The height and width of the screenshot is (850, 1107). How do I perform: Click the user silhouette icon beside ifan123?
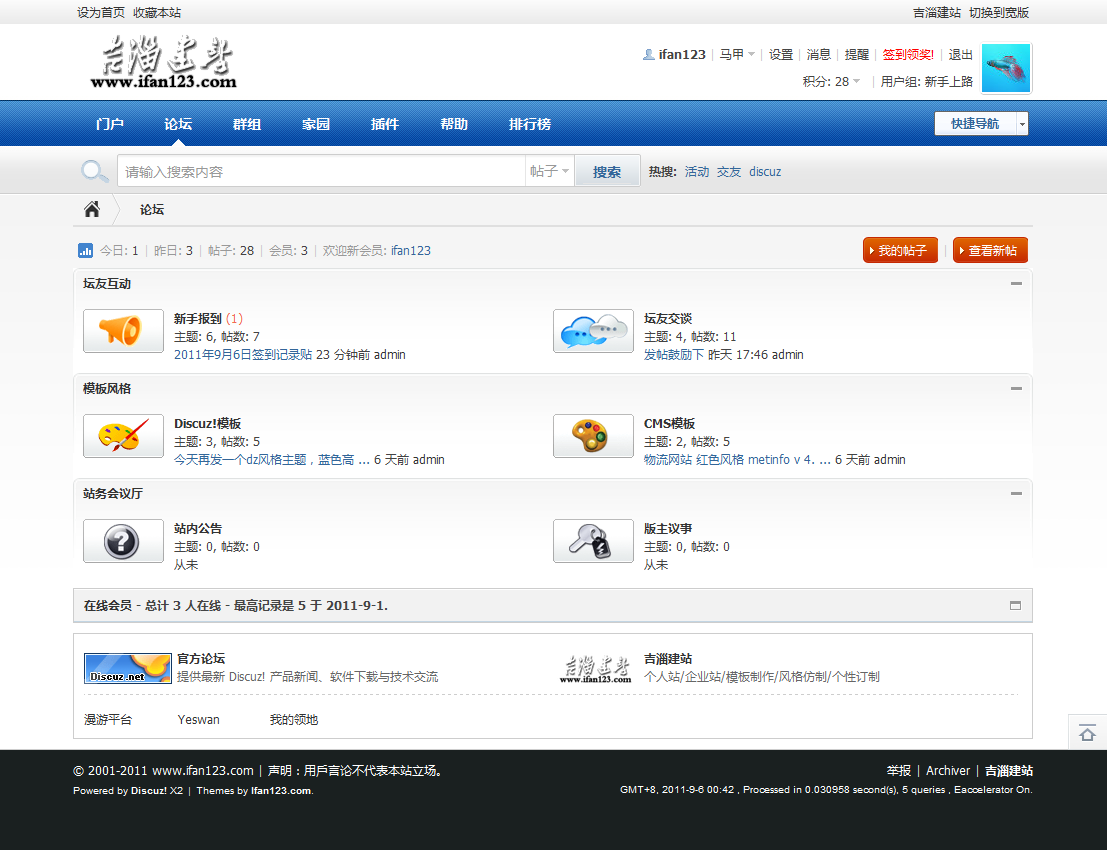pyautogui.click(x=648, y=54)
